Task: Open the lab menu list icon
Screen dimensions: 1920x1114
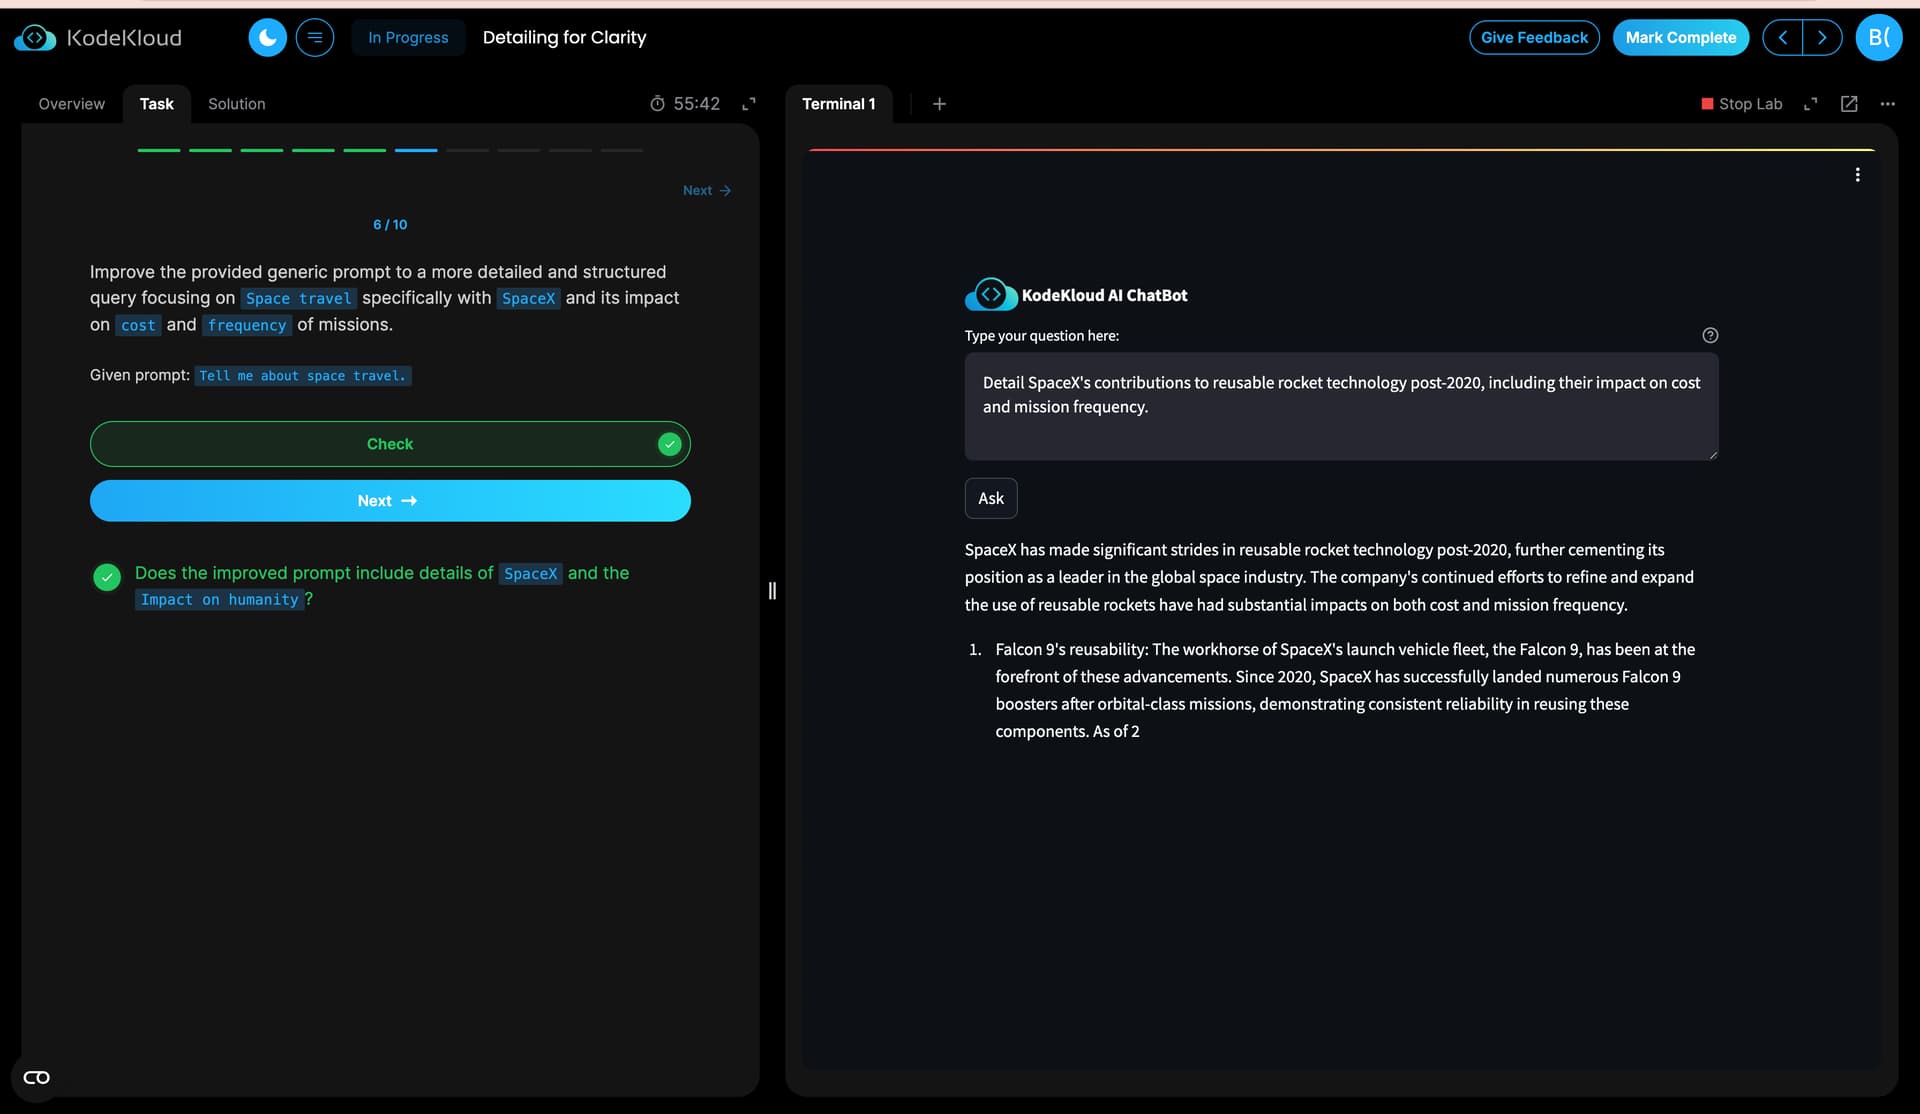Action: (x=315, y=38)
